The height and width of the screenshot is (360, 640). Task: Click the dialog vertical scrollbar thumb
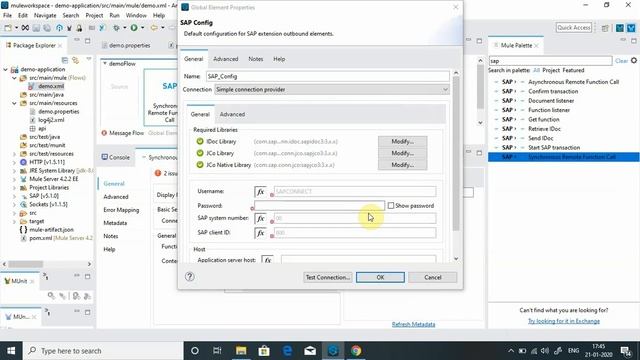(456, 153)
